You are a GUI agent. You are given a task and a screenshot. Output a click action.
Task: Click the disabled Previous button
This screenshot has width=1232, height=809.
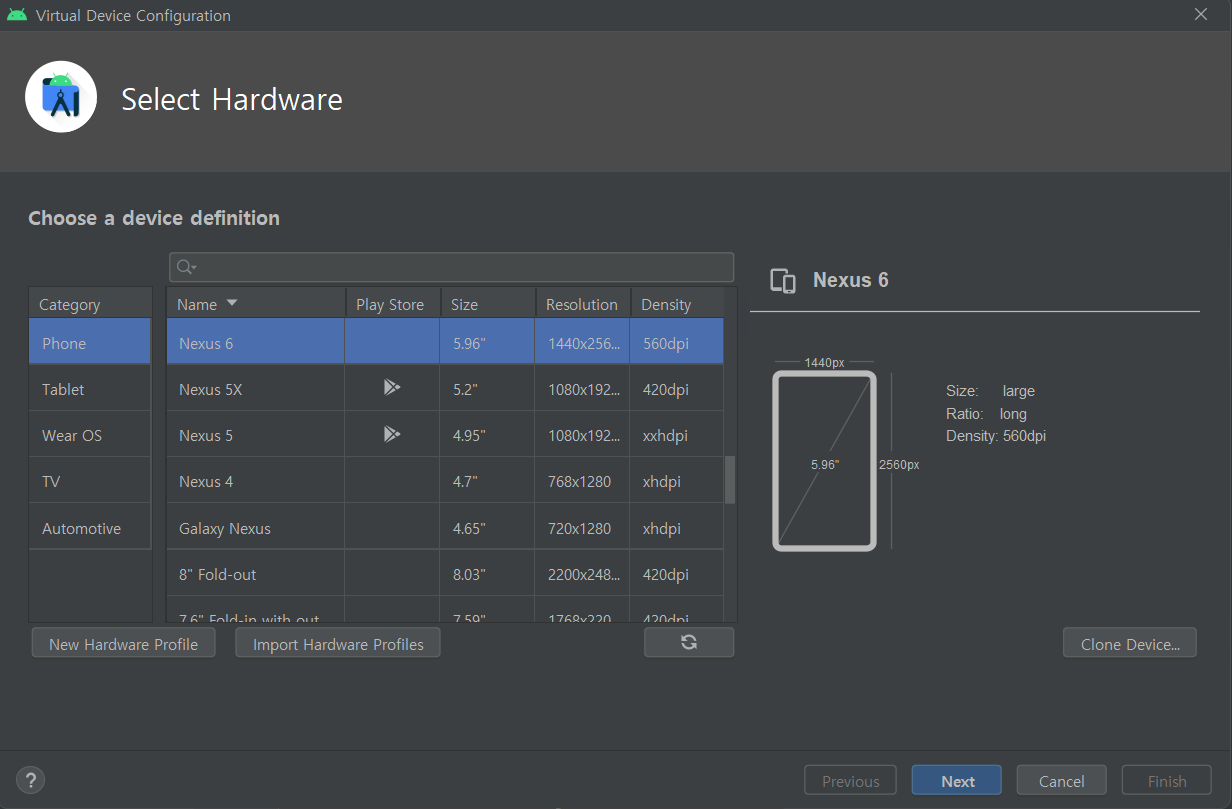[x=850, y=781]
